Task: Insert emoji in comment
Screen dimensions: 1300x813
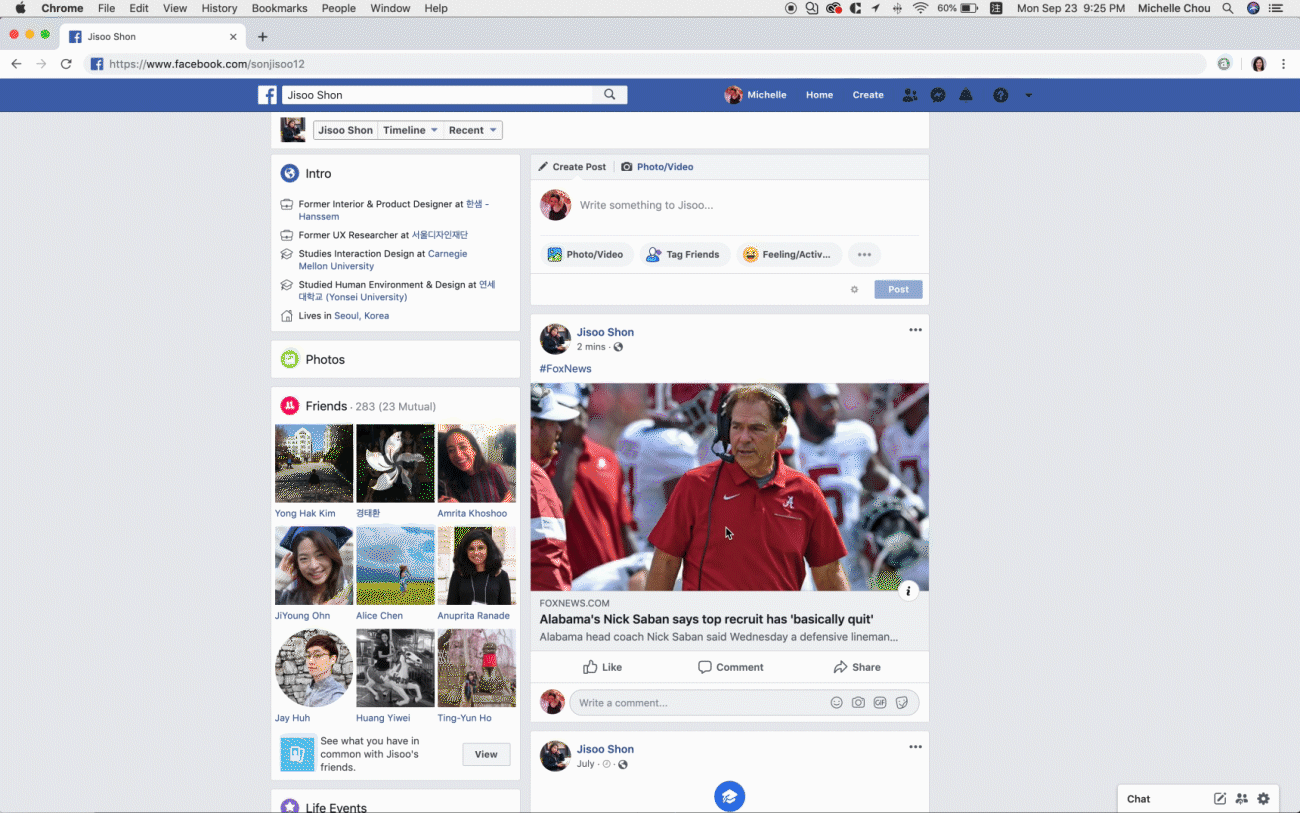Action: click(x=836, y=703)
